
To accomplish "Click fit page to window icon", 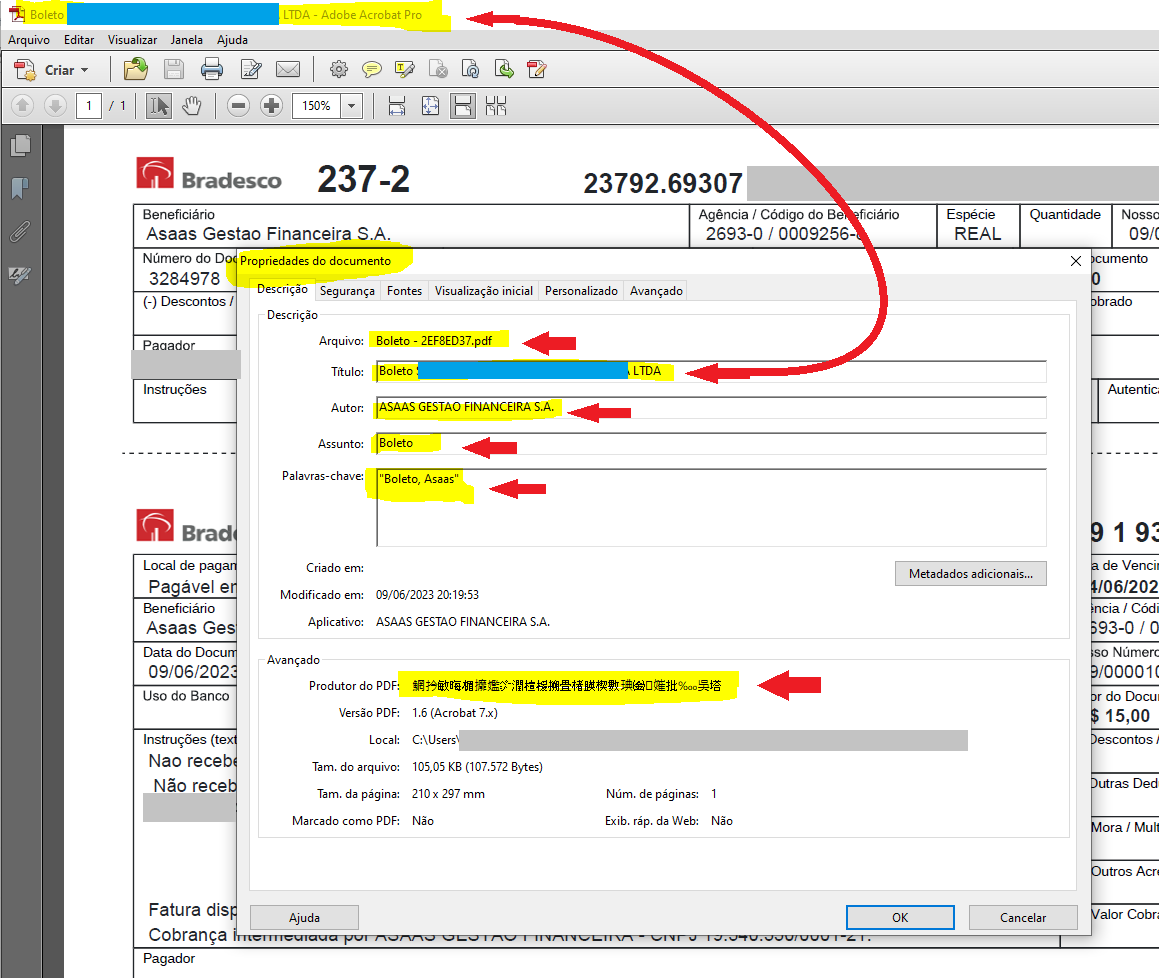I will 430,106.
